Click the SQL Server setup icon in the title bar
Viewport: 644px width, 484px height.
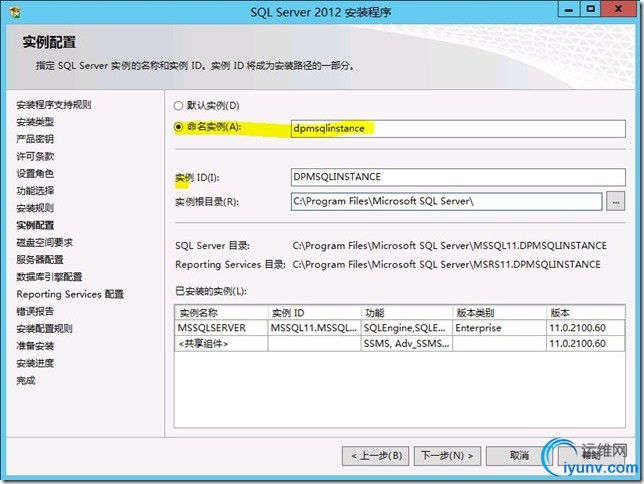coord(15,12)
